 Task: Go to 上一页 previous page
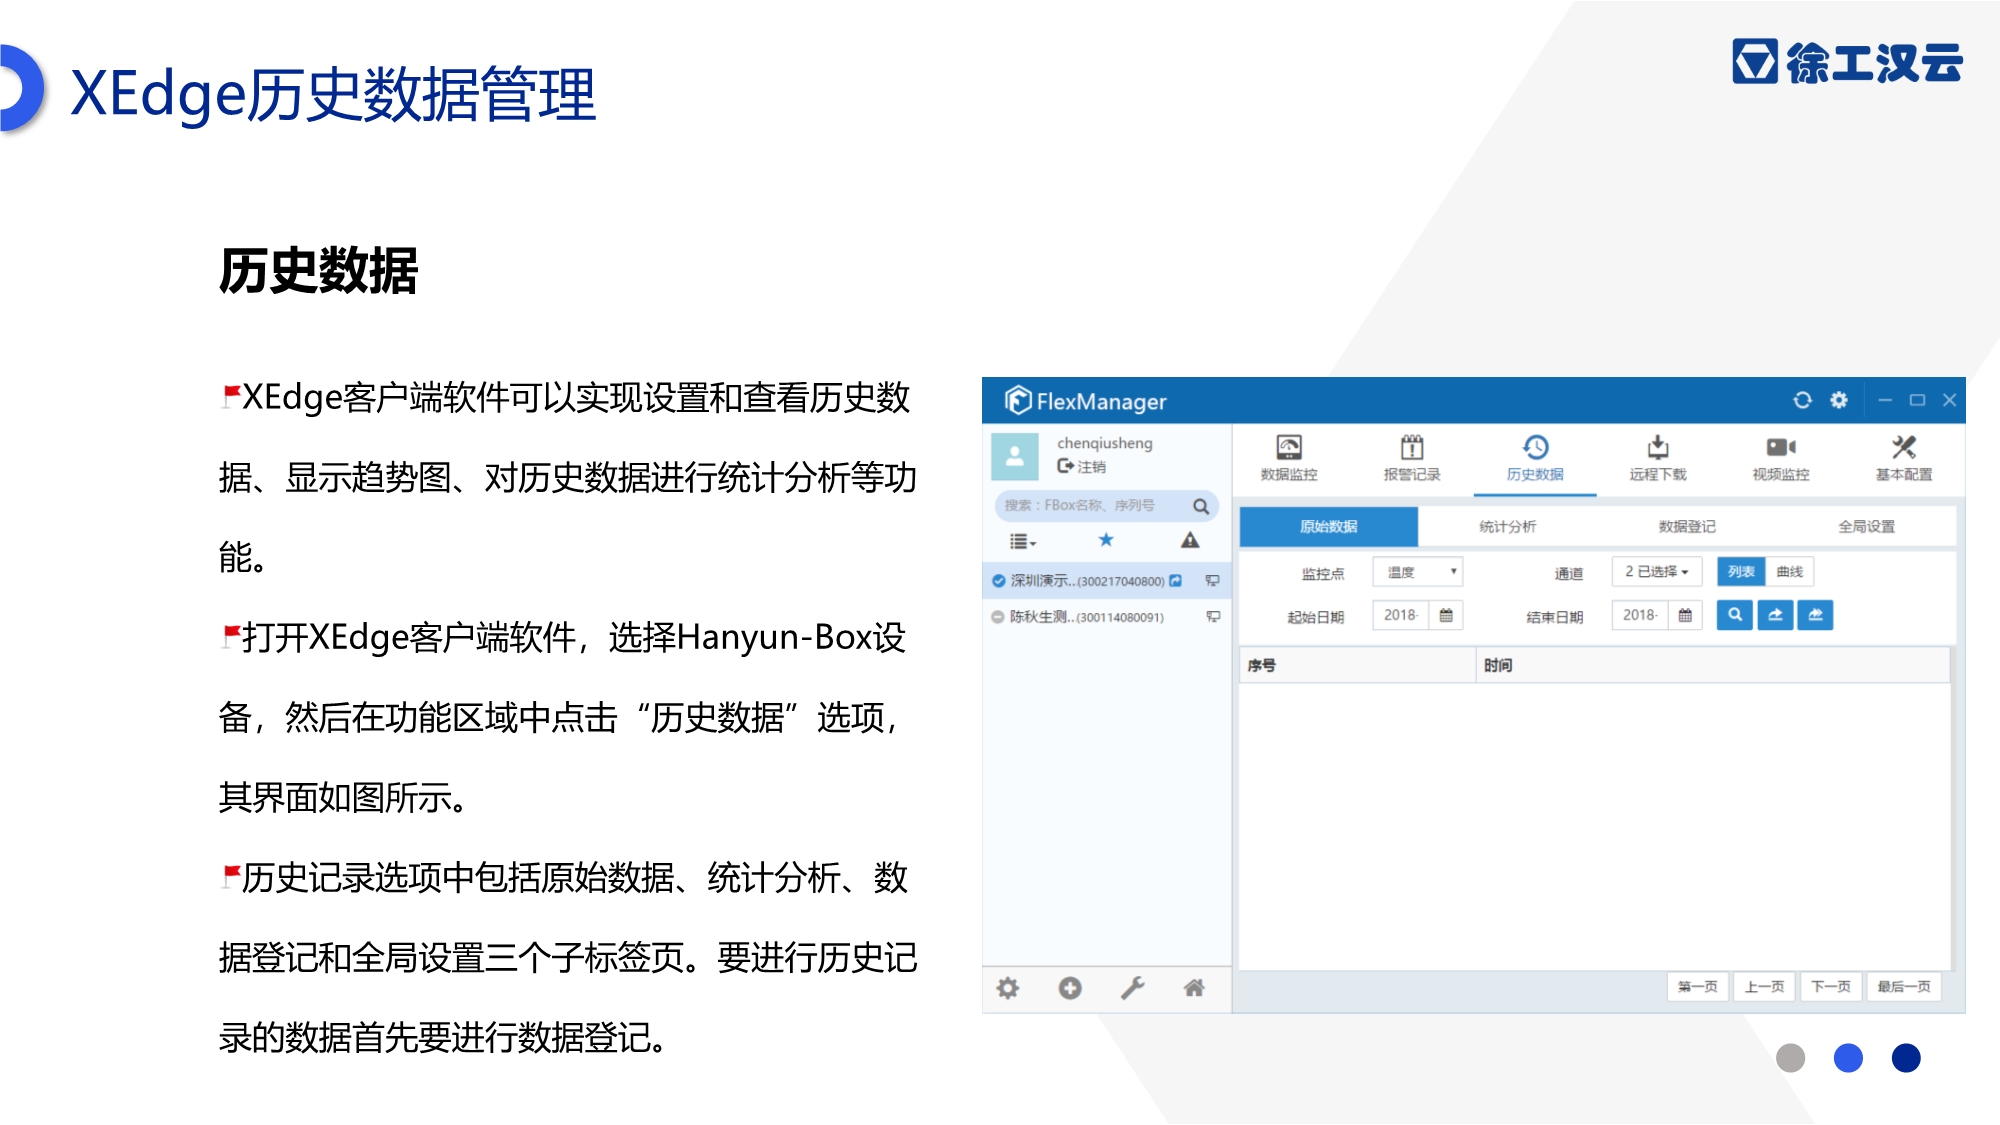pyautogui.click(x=1764, y=987)
